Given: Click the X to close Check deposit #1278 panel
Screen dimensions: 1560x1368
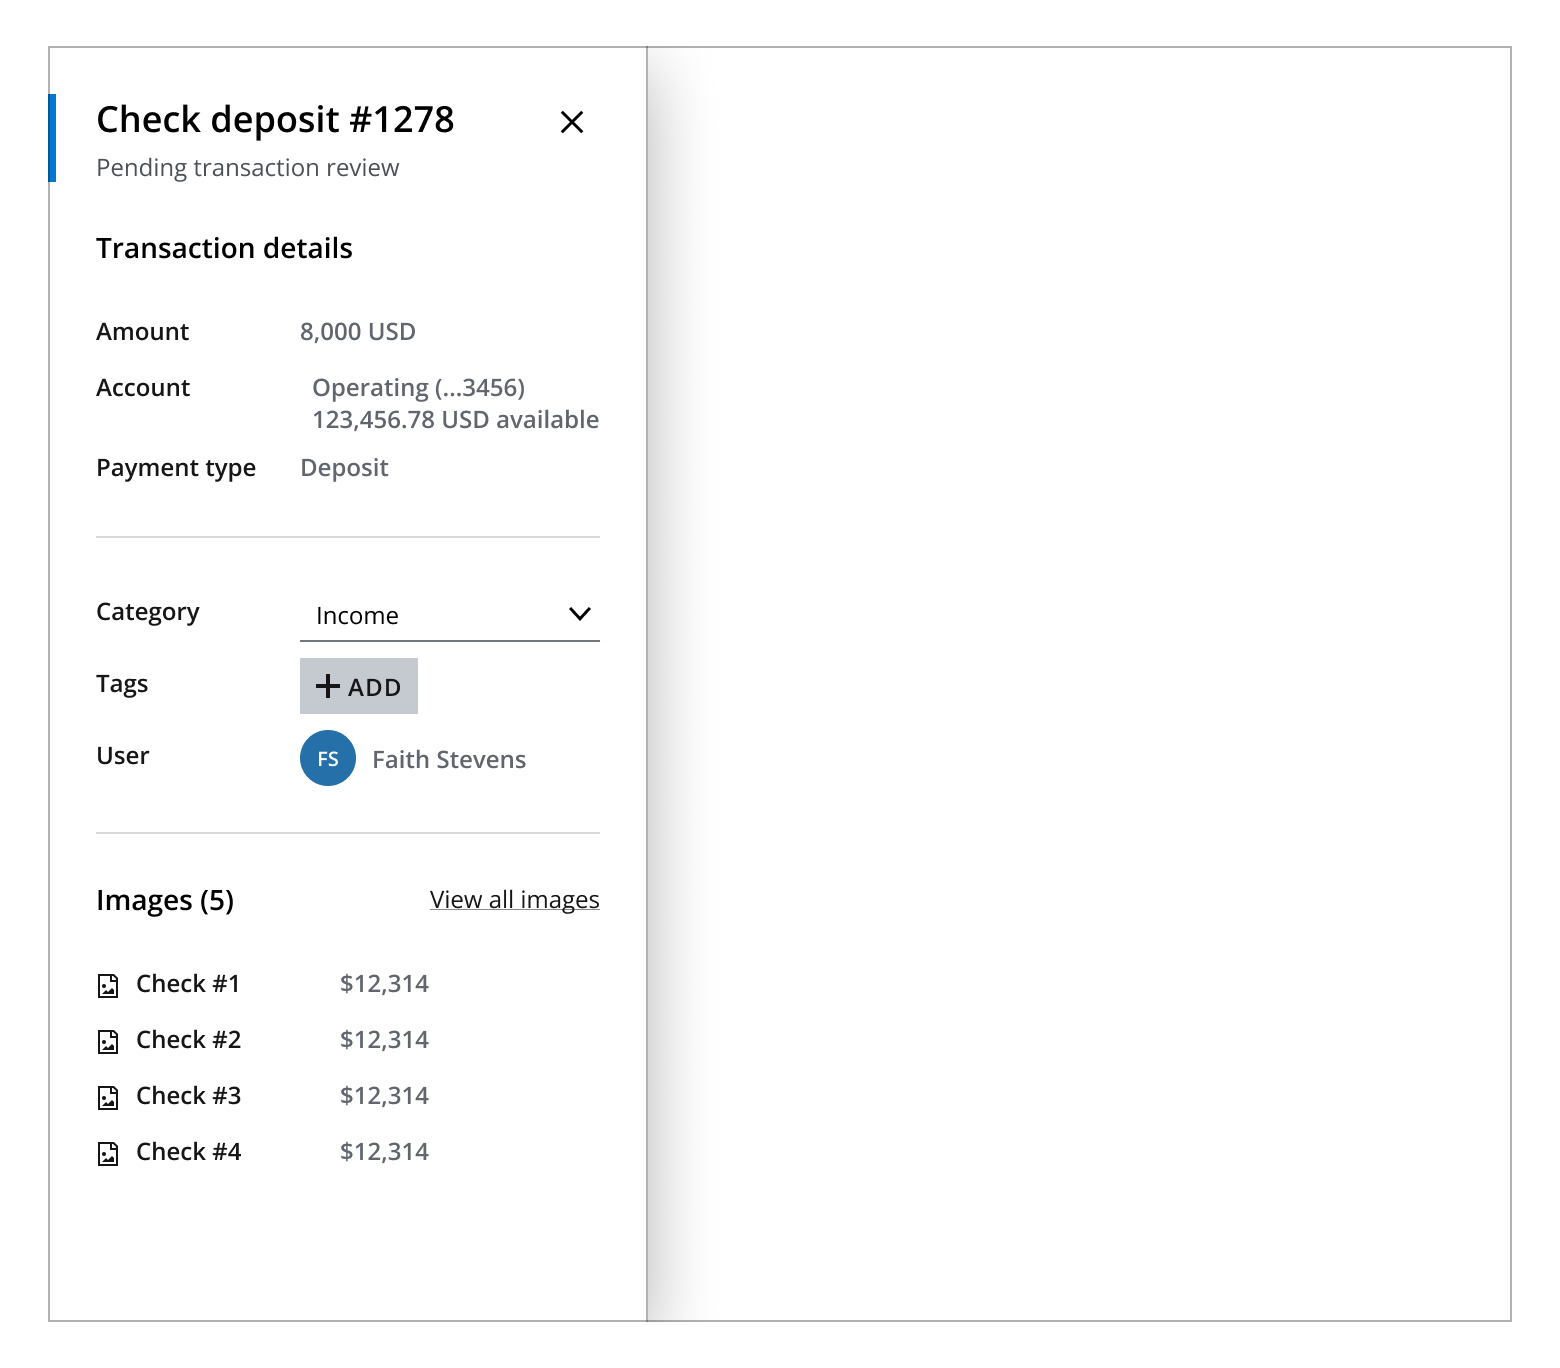Looking at the screenshot, I should (x=572, y=122).
